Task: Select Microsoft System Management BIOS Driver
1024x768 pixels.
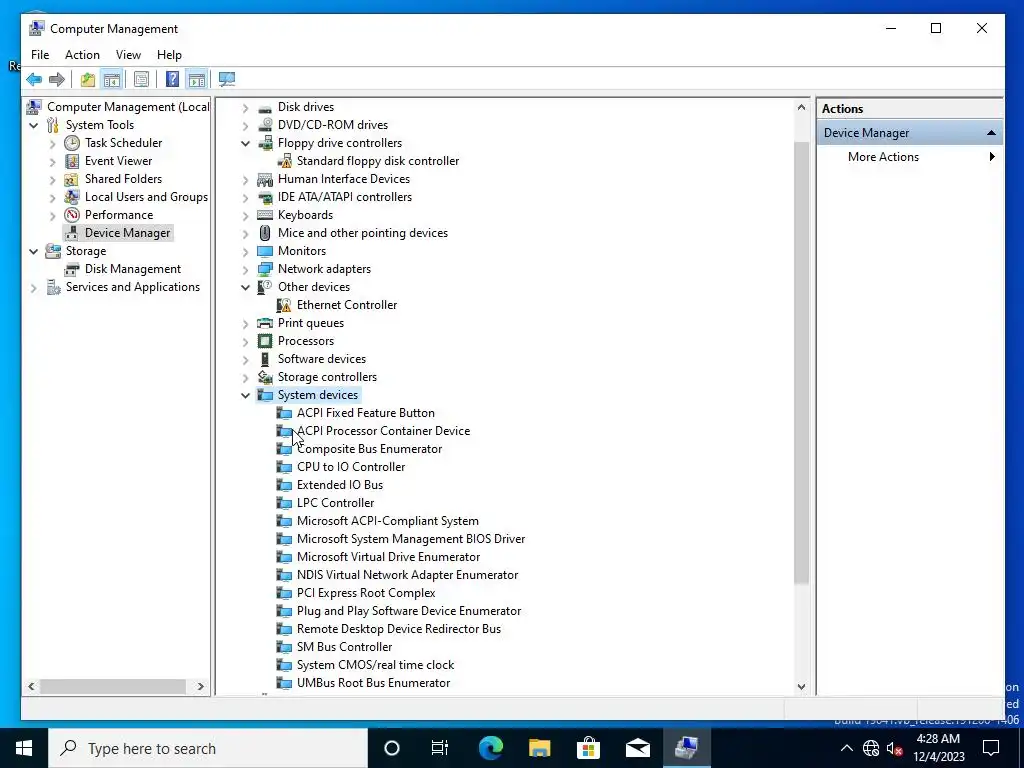Action: [x=411, y=539]
